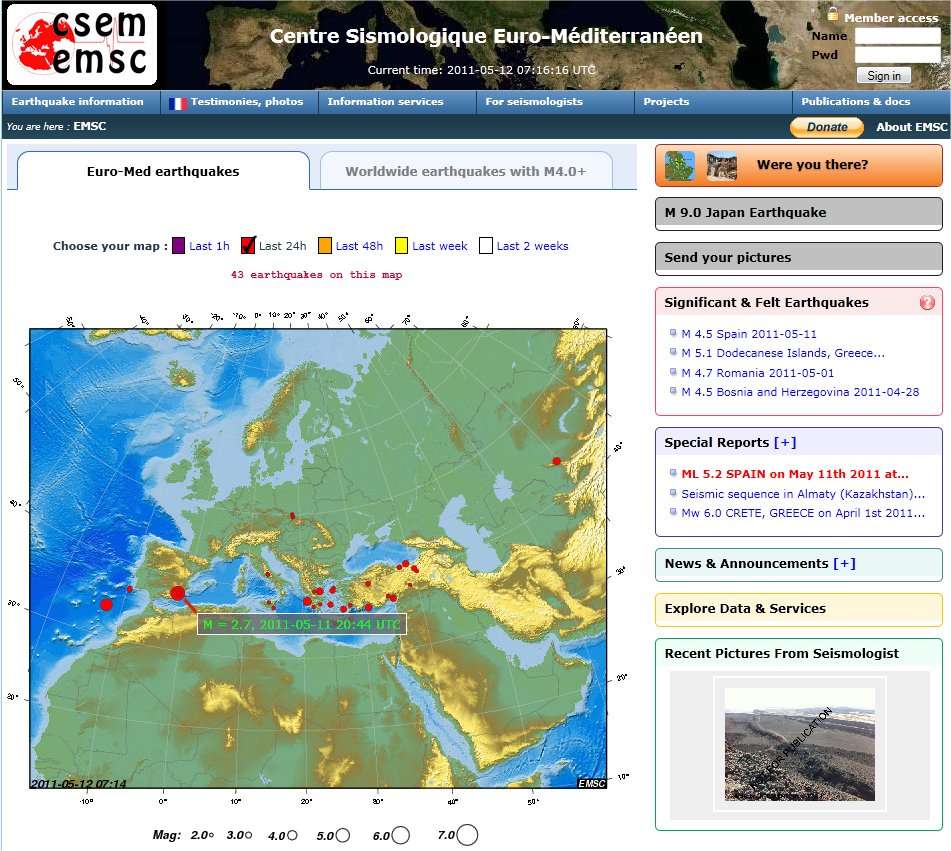Click the CSEM EMSC logo

pyautogui.click(x=82, y=45)
